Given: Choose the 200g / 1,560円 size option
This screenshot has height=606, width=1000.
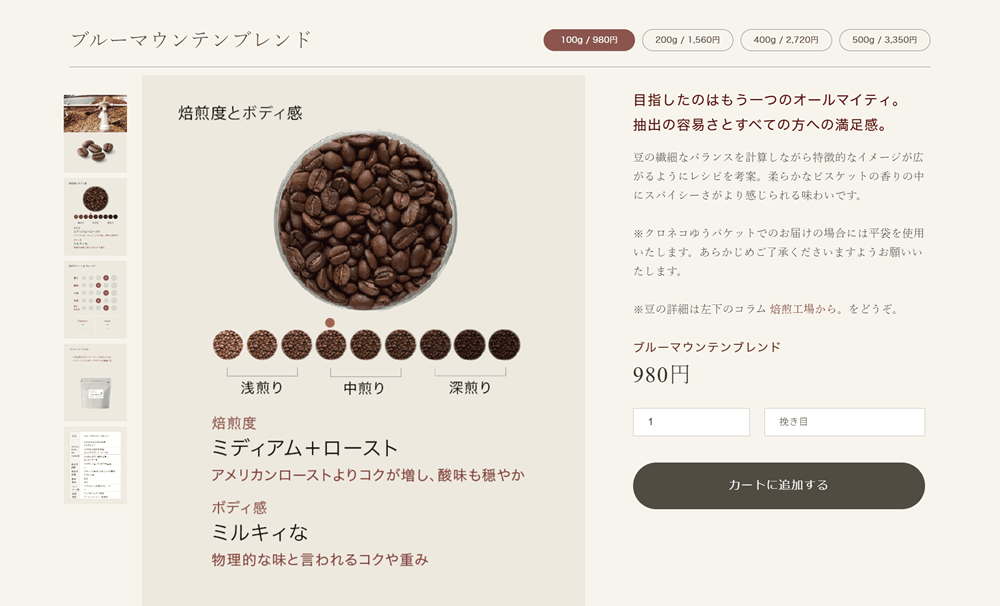Looking at the screenshot, I should 688,40.
